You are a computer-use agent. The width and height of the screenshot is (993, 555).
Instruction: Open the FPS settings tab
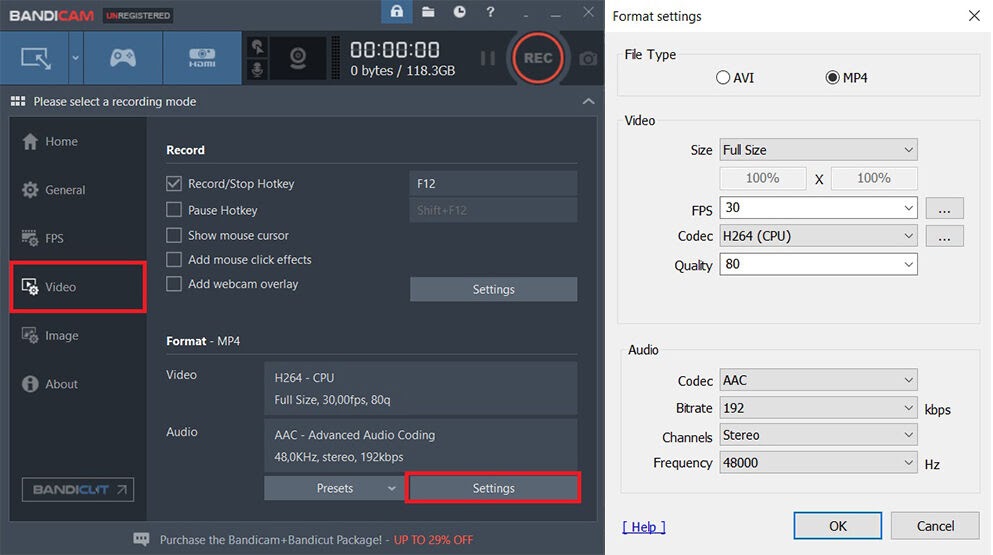78,238
